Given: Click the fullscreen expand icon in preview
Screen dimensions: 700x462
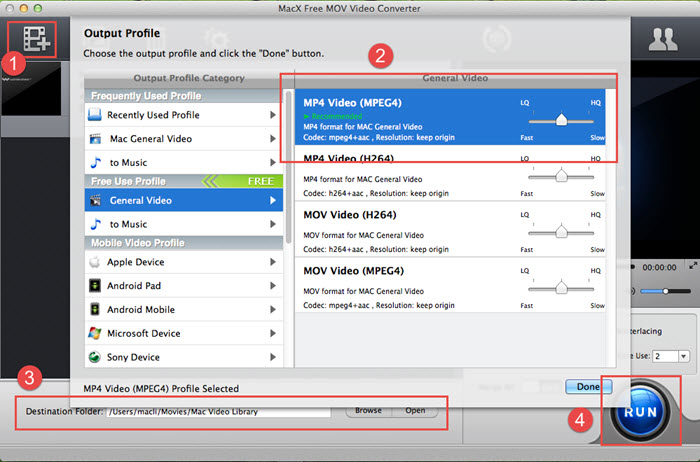Looking at the screenshot, I should pos(692,266).
